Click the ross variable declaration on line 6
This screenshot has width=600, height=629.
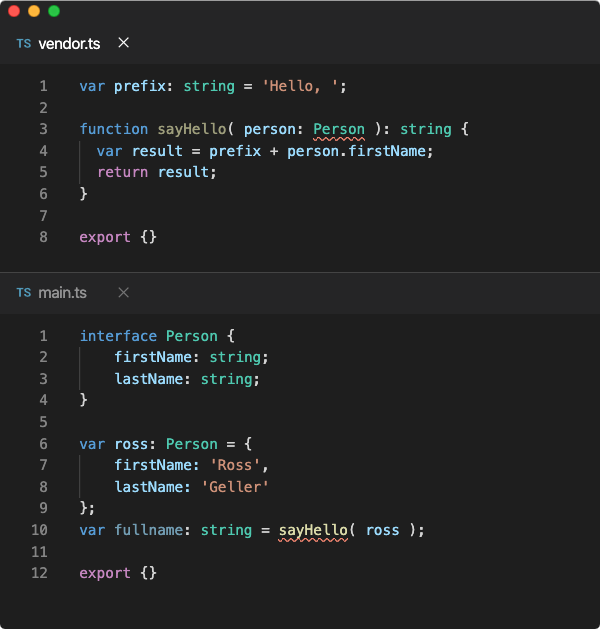coord(131,444)
